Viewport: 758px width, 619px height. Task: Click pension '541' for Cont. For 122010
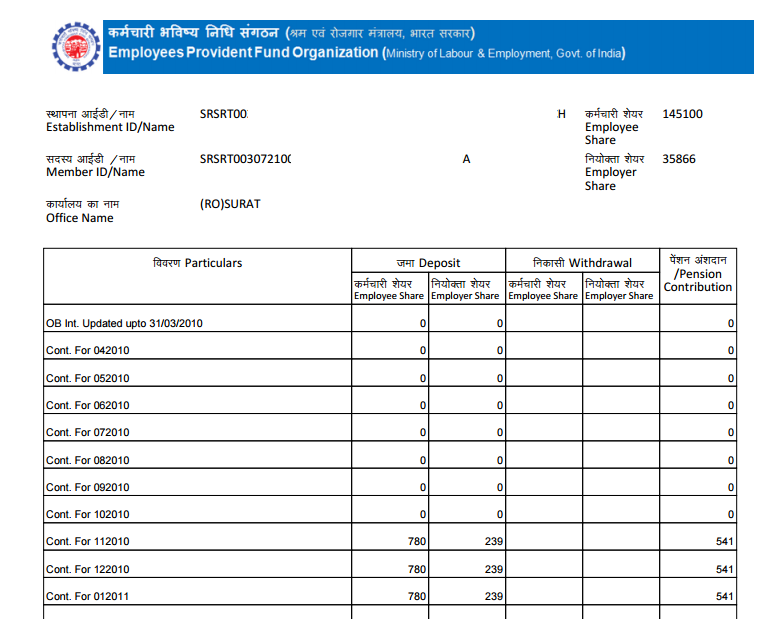(x=725, y=570)
